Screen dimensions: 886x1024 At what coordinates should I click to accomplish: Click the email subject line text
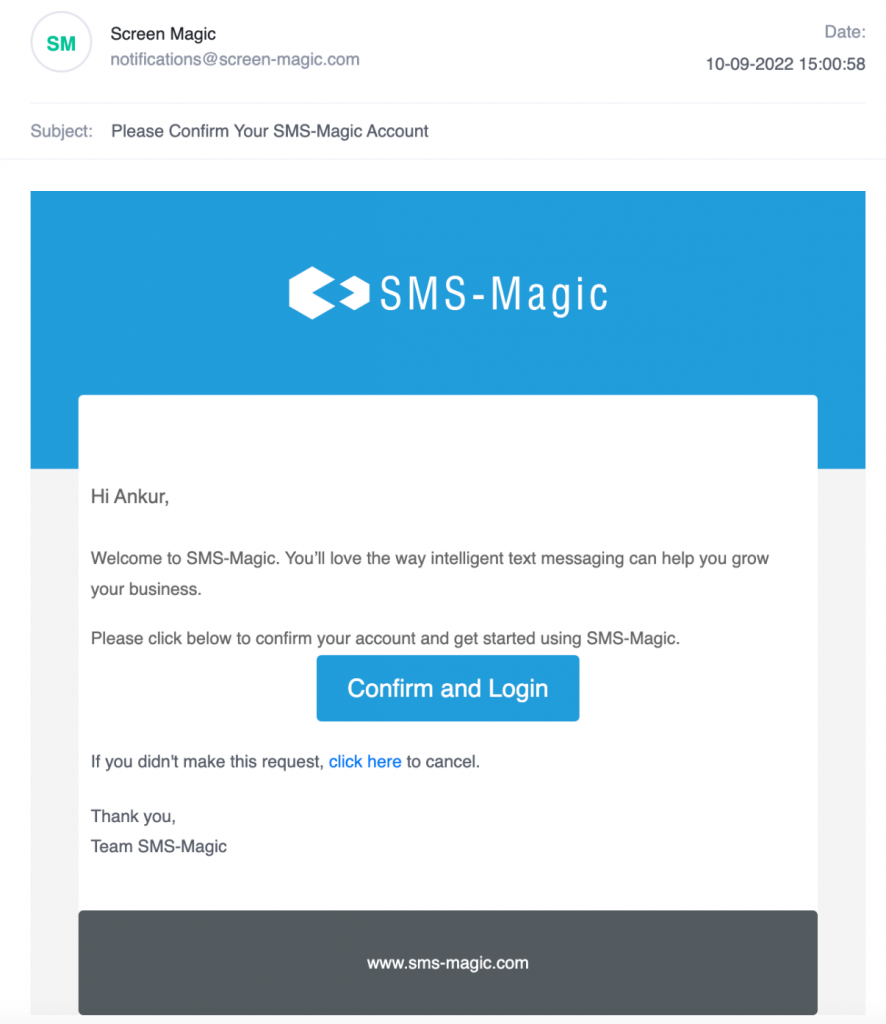coord(270,131)
